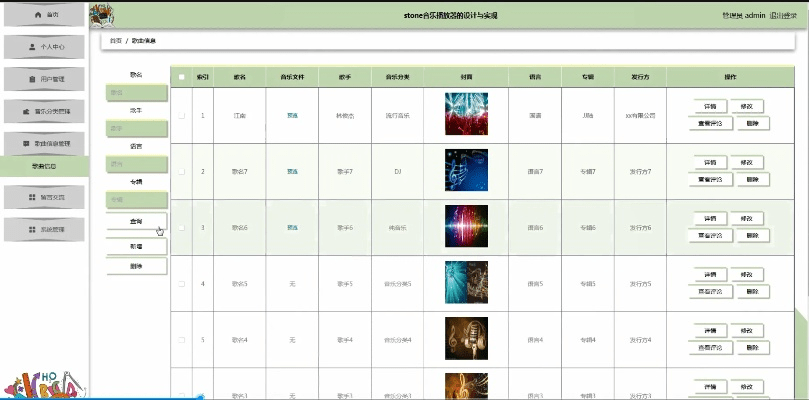Viewport: 809px width, 400px height.
Task: Tick the select-all checkbox in table header
Action: point(181,77)
